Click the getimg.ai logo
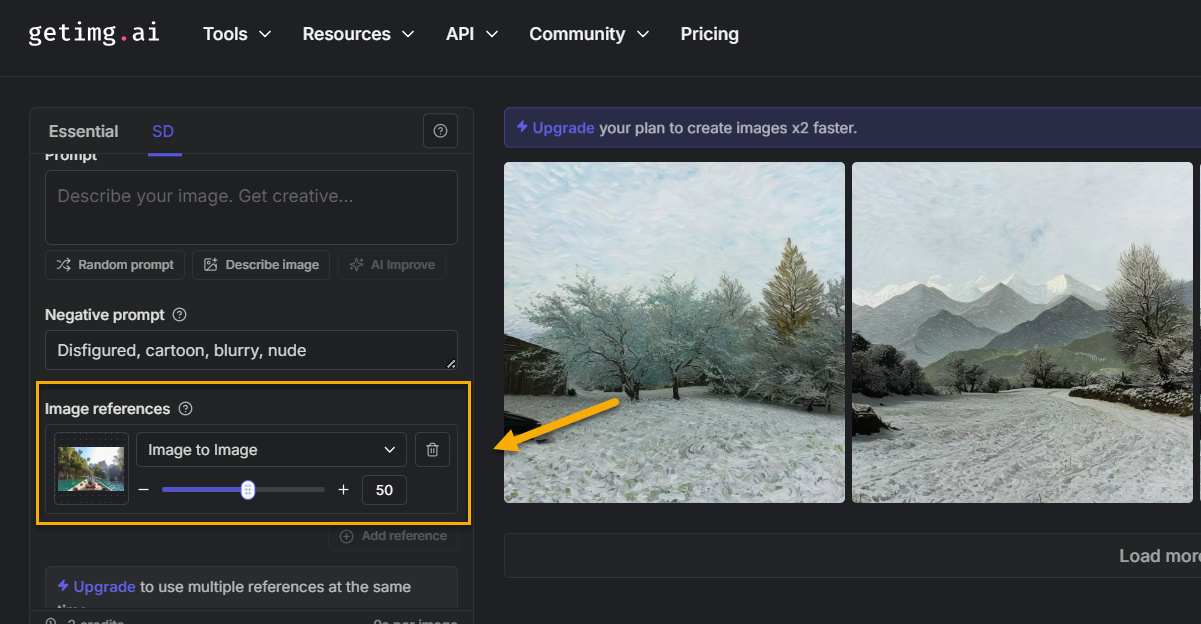Screen dimensions: 1201x624 point(93,32)
